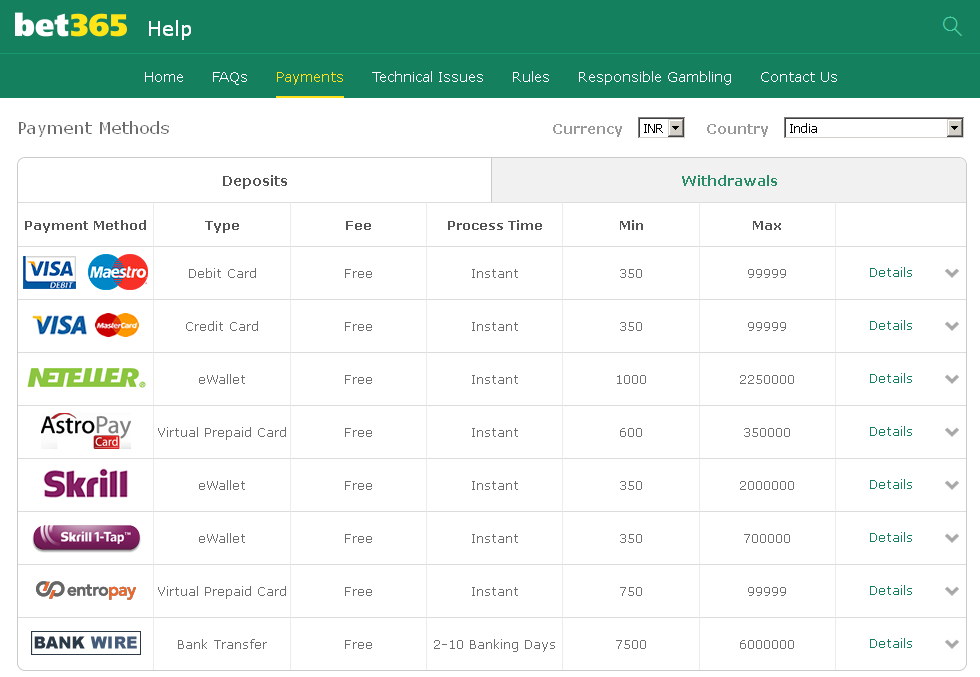Viewport: 980px width, 677px height.
Task: Open Details link for Neteller
Action: pyautogui.click(x=891, y=379)
